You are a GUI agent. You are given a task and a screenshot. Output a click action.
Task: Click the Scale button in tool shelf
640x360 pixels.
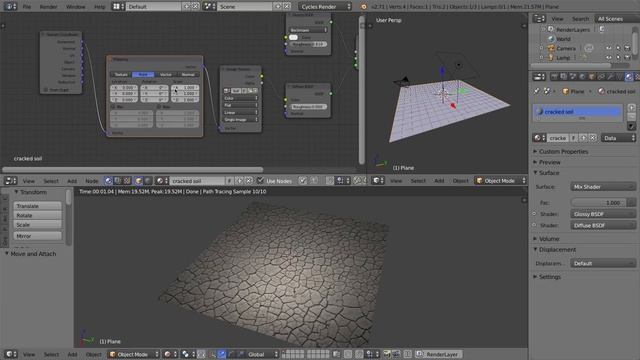pos(38,224)
